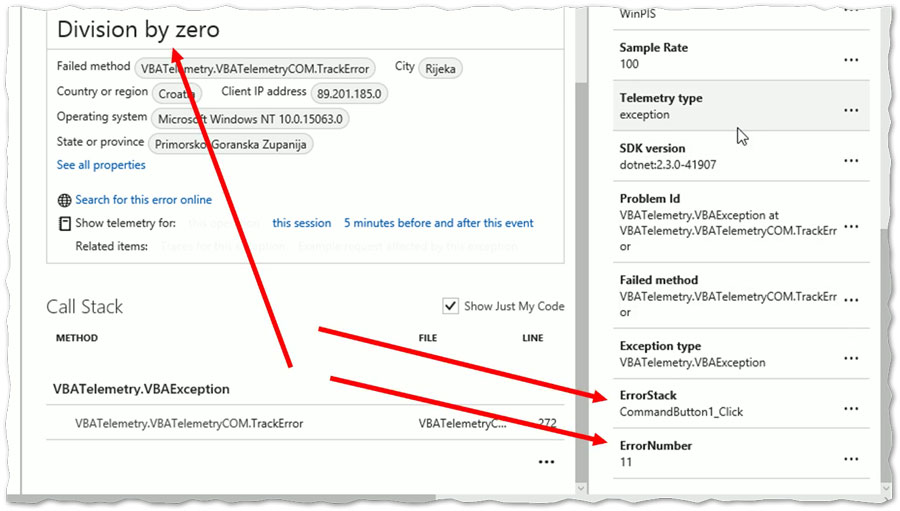
Task: Open the ellipsis menu for Exception type
Action: (x=851, y=359)
